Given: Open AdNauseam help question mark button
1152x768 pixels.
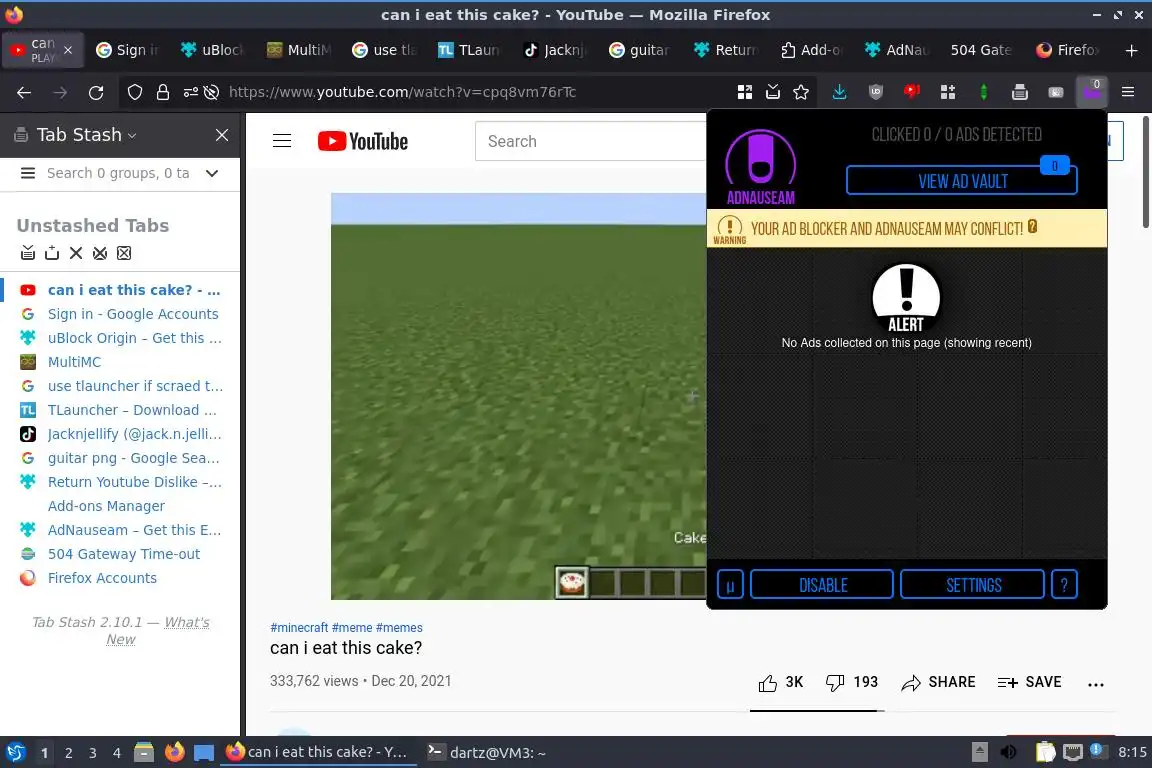Looking at the screenshot, I should point(1064,585).
